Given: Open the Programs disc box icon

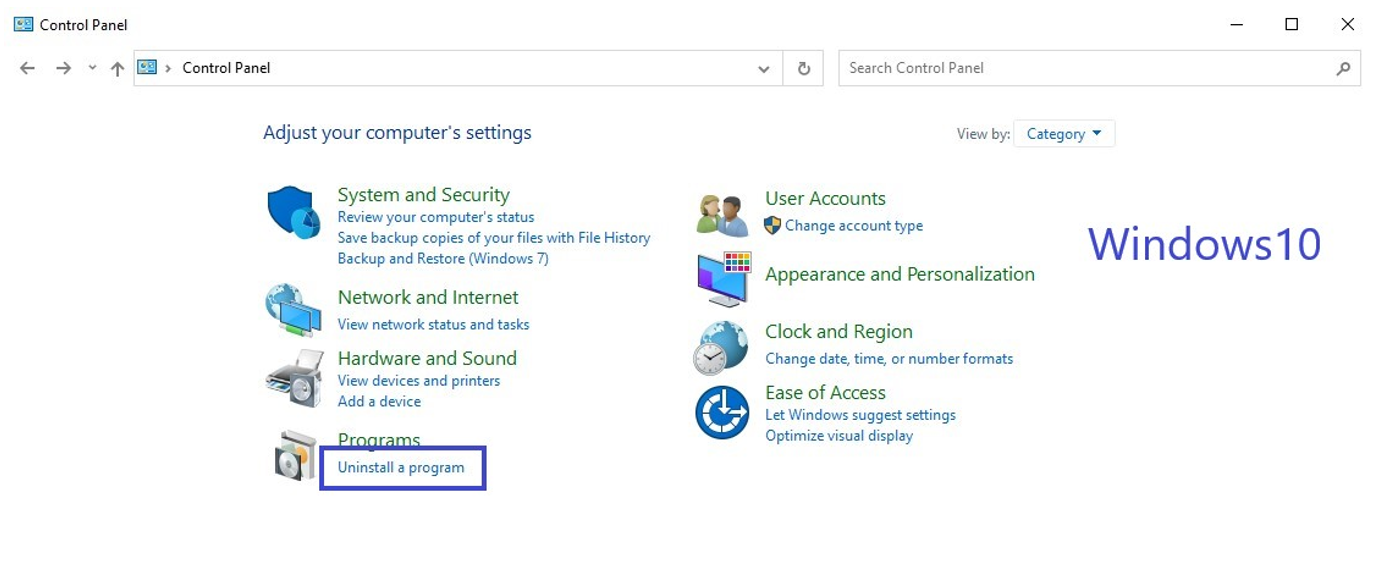Looking at the screenshot, I should [x=295, y=456].
